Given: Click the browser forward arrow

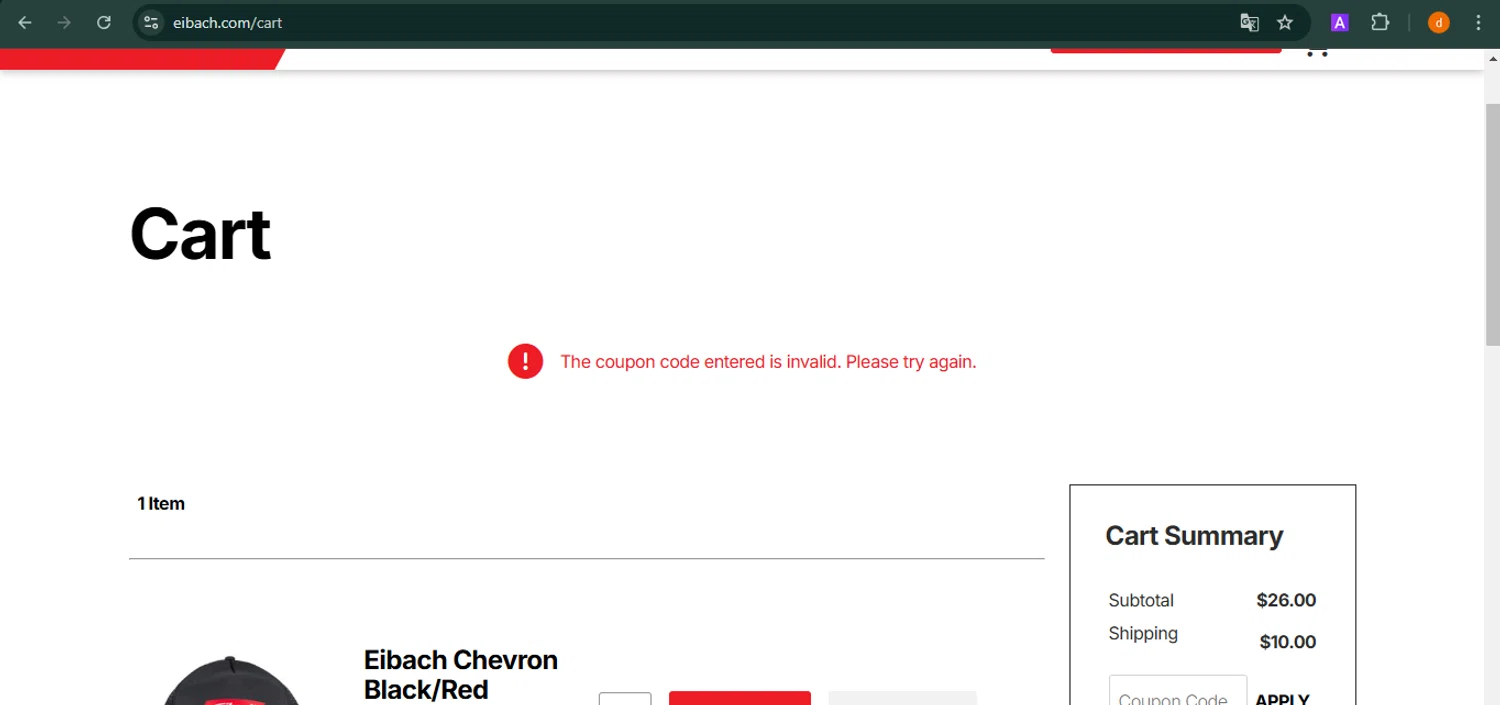Looking at the screenshot, I should (x=64, y=22).
